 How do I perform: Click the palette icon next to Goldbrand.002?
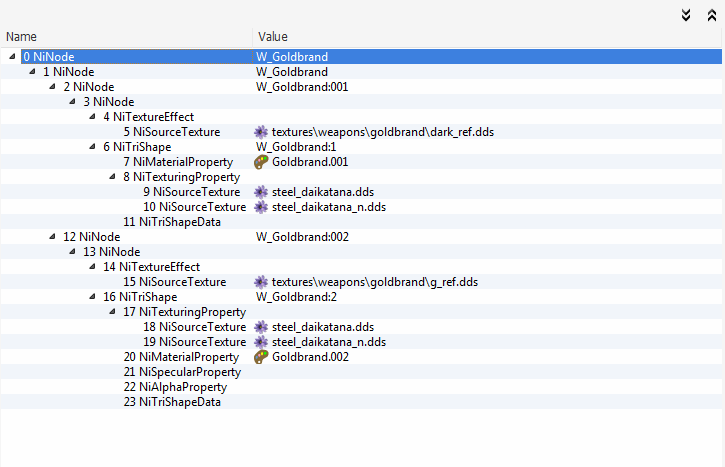pos(262,357)
